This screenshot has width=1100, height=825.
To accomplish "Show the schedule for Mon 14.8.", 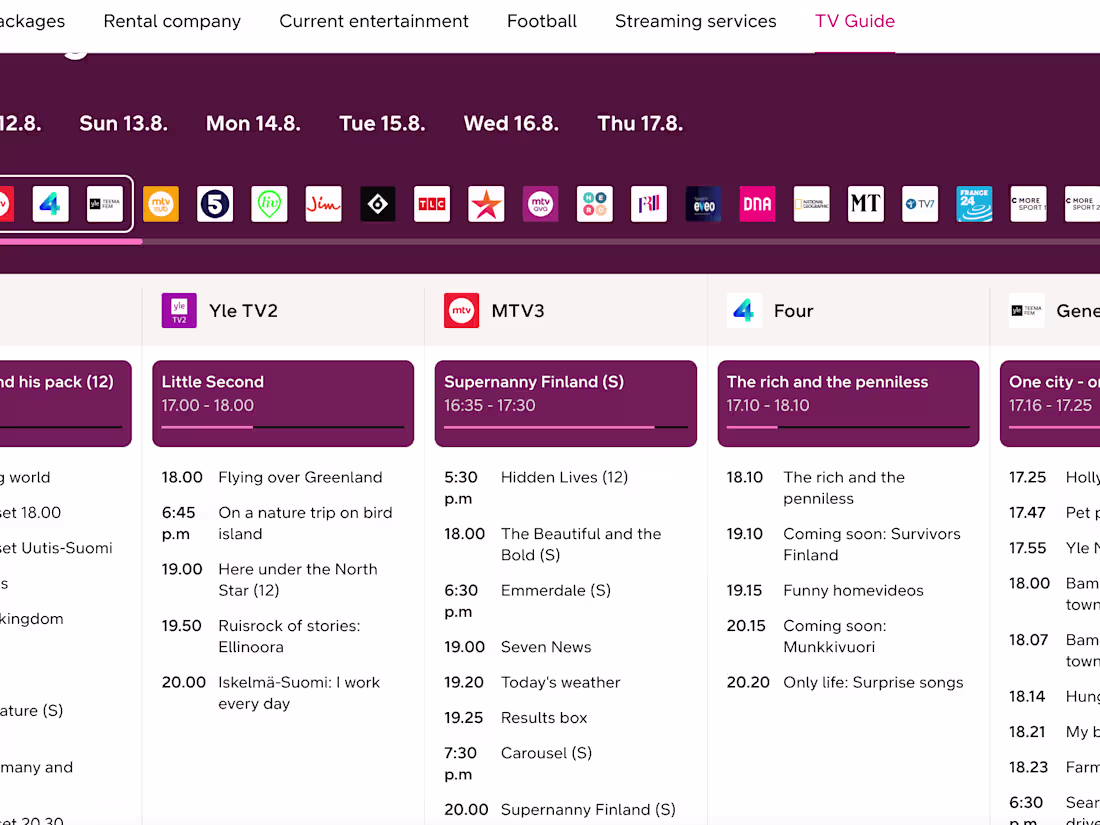I will (x=253, y=124).
